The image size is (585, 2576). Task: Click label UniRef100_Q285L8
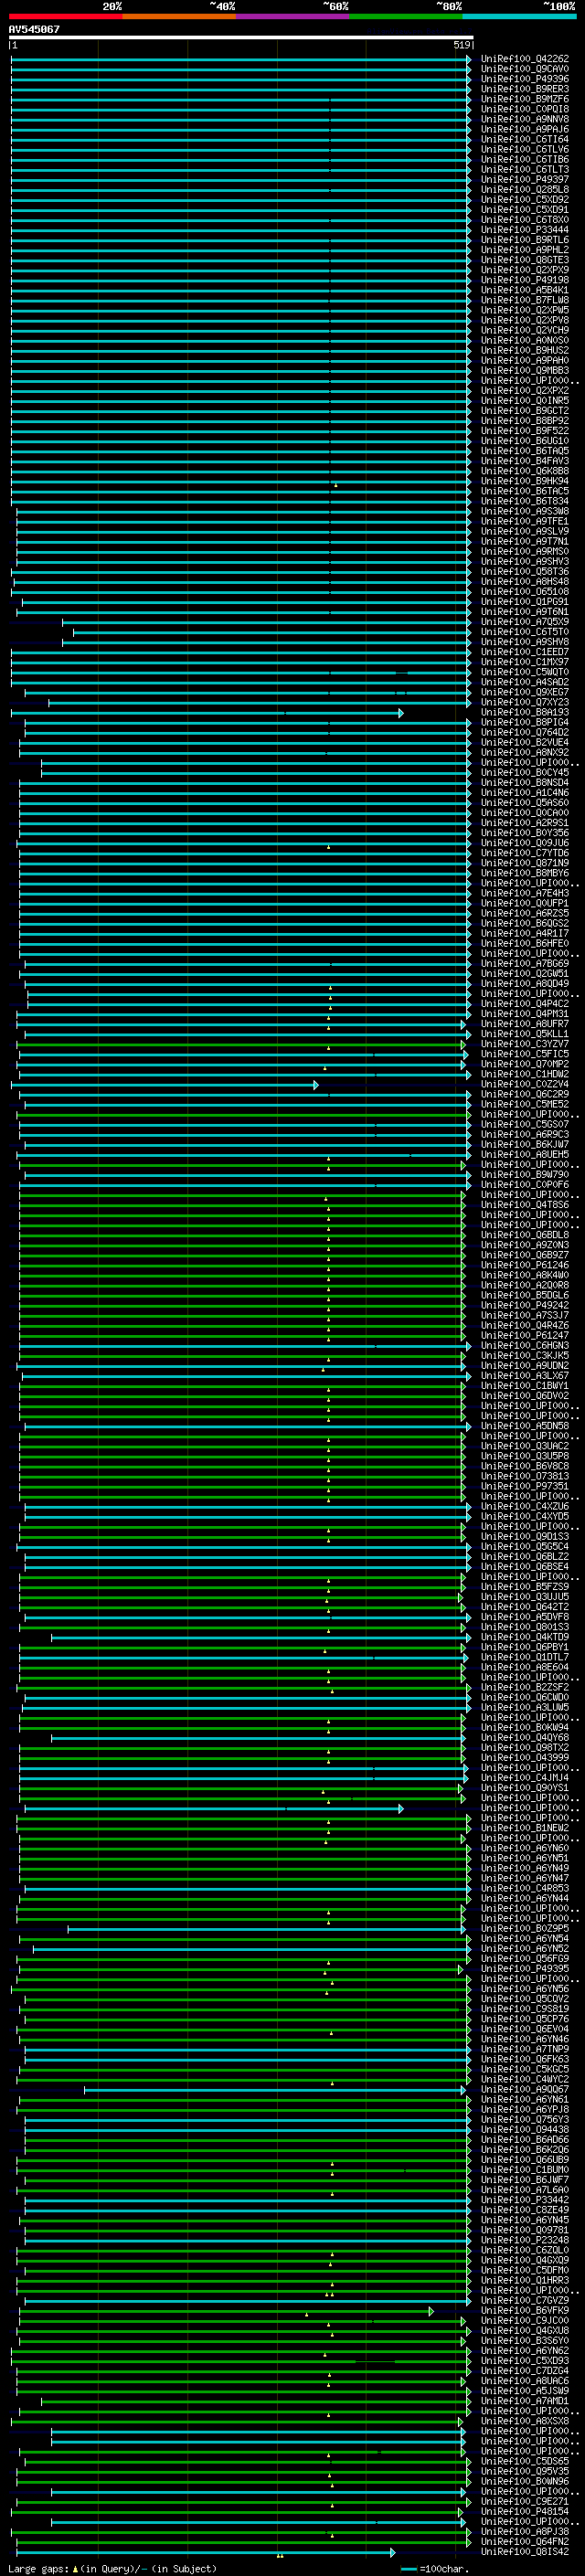[x=525, y=190]
